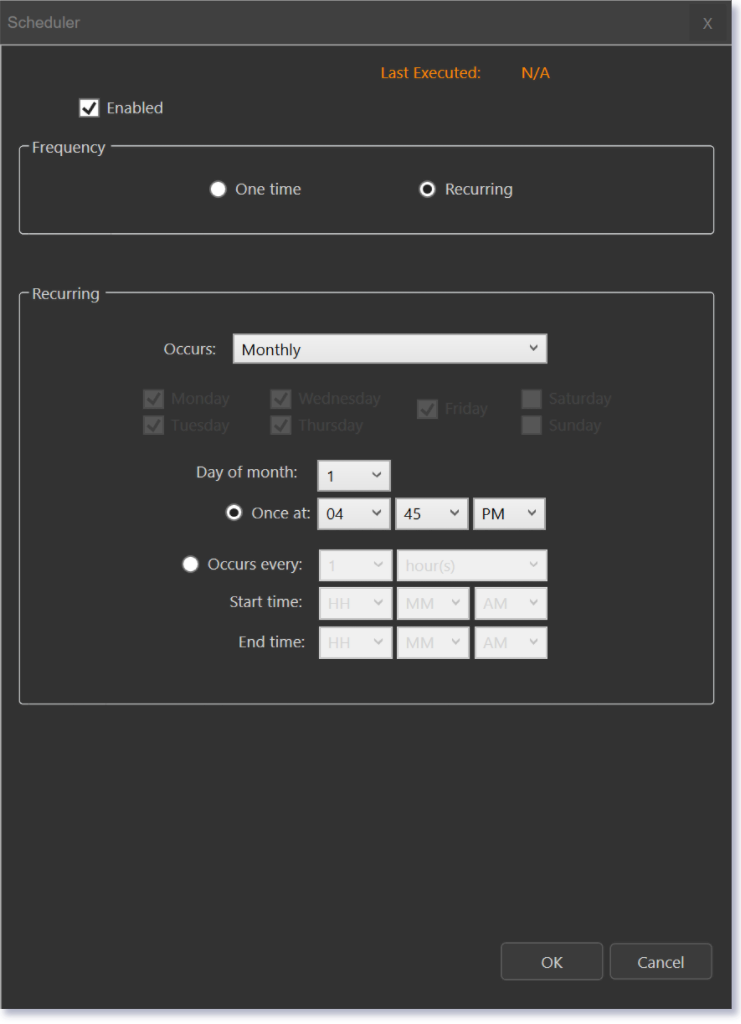Toggle the Monday checkbox

point(154,399)
